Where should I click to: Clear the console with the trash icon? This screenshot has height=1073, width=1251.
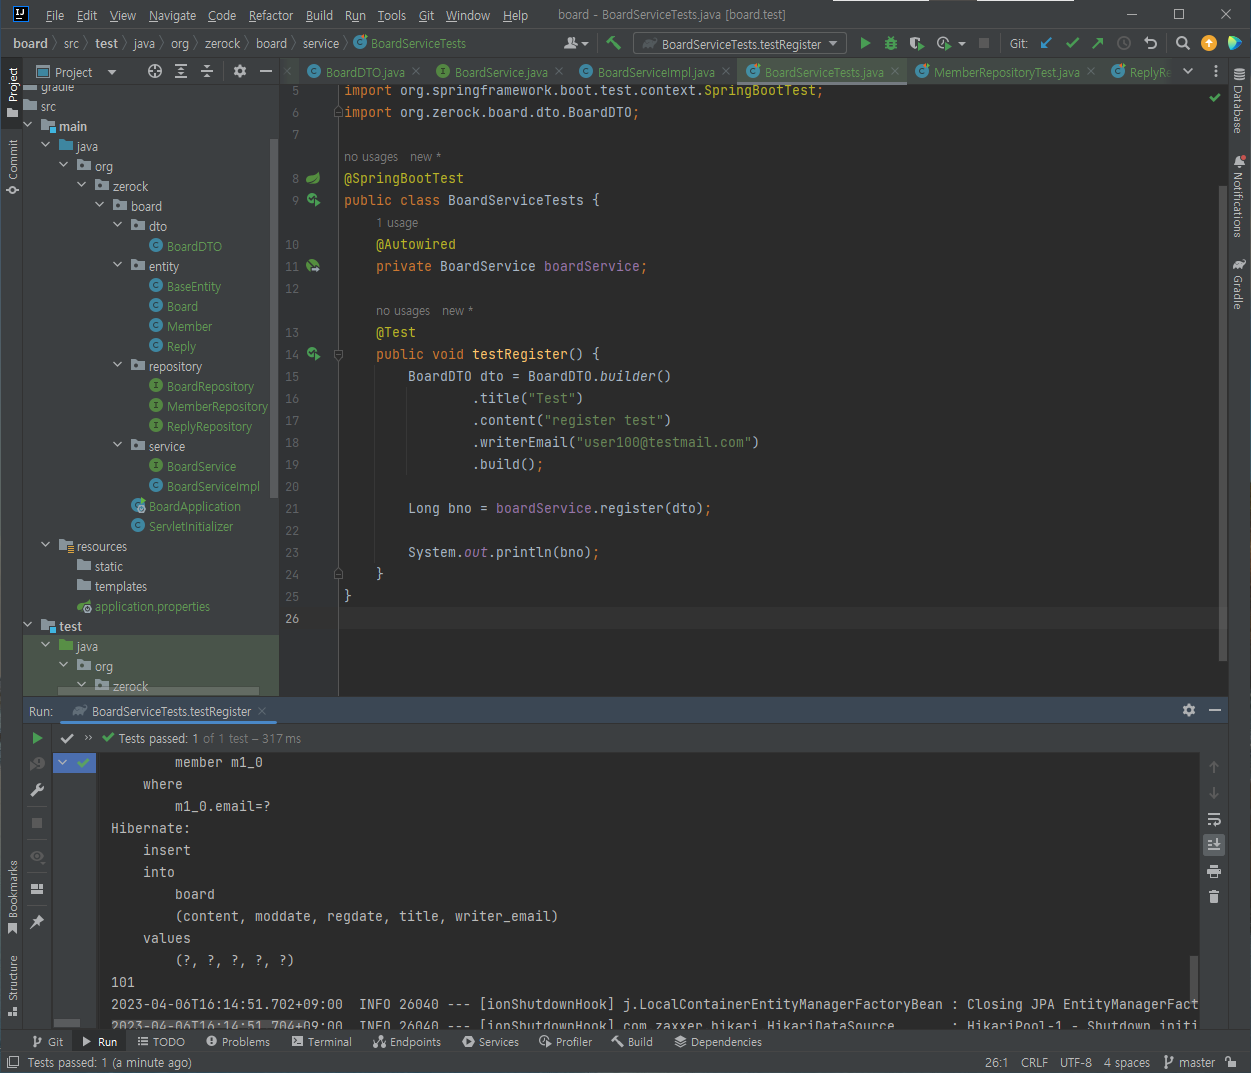1214,897
